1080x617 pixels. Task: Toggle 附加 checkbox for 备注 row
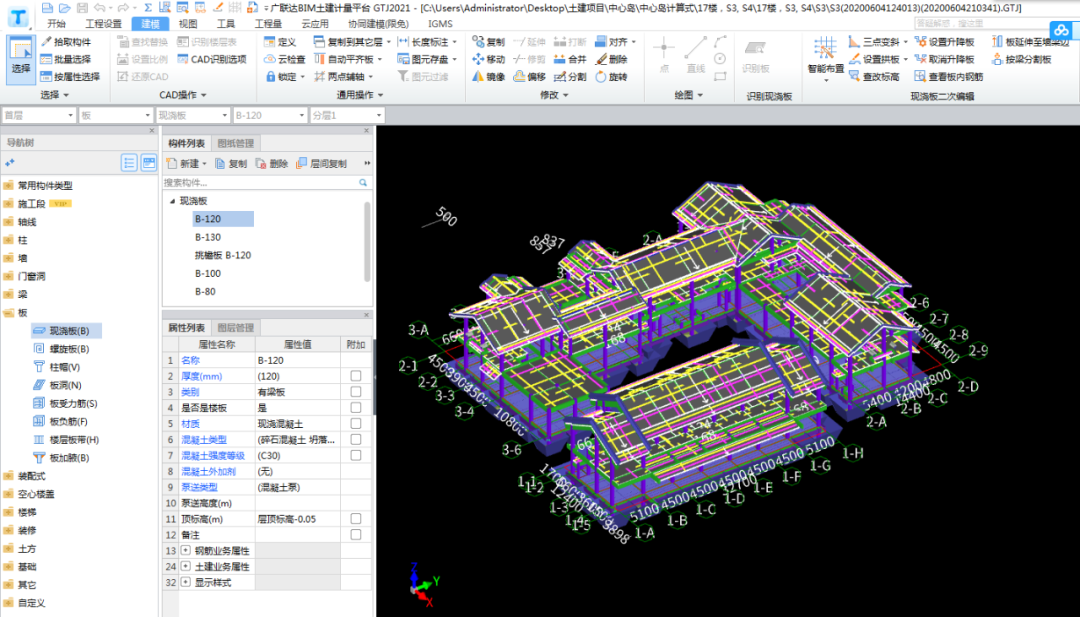pos(355,534)
